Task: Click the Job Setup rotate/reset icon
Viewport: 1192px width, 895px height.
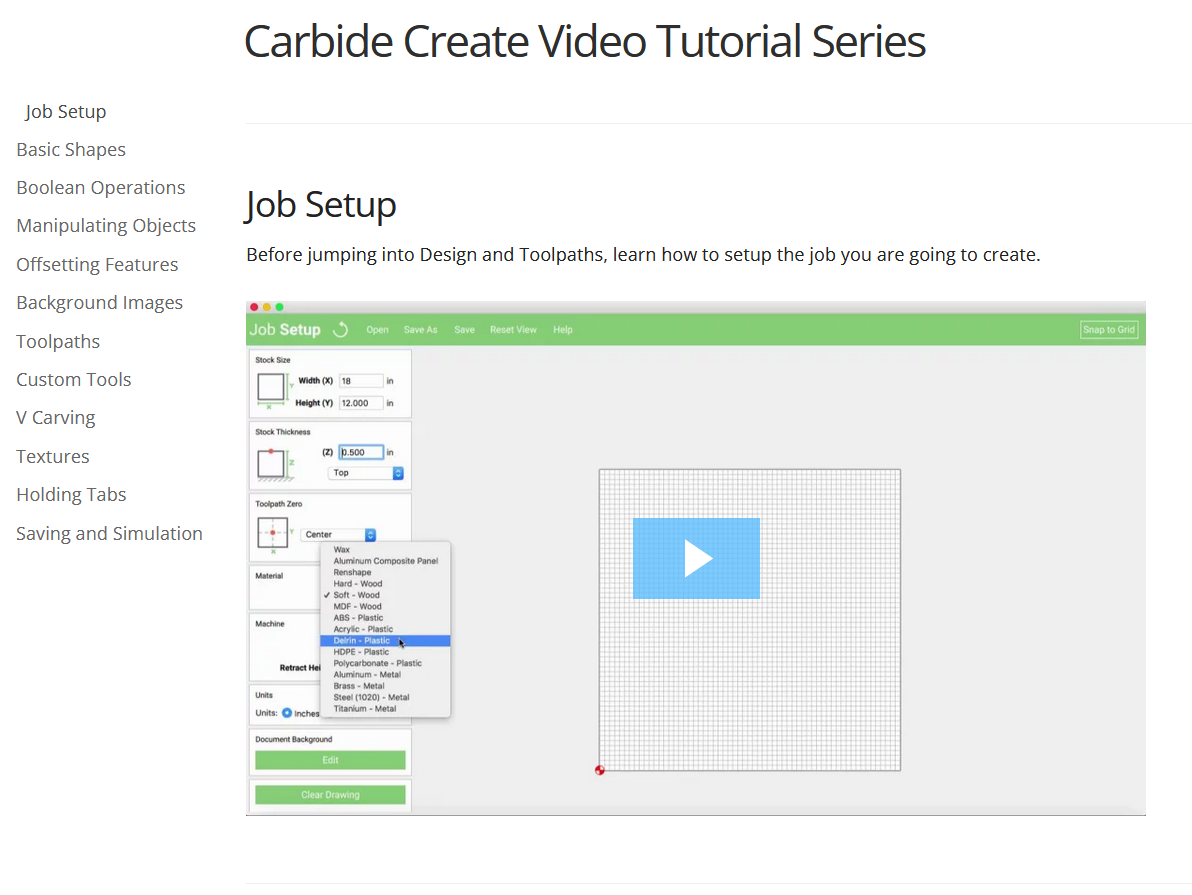Action: coord(341,328)
